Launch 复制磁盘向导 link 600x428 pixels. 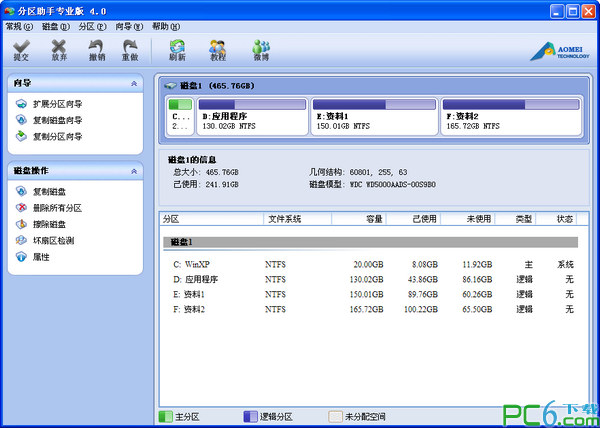(57, 120)
